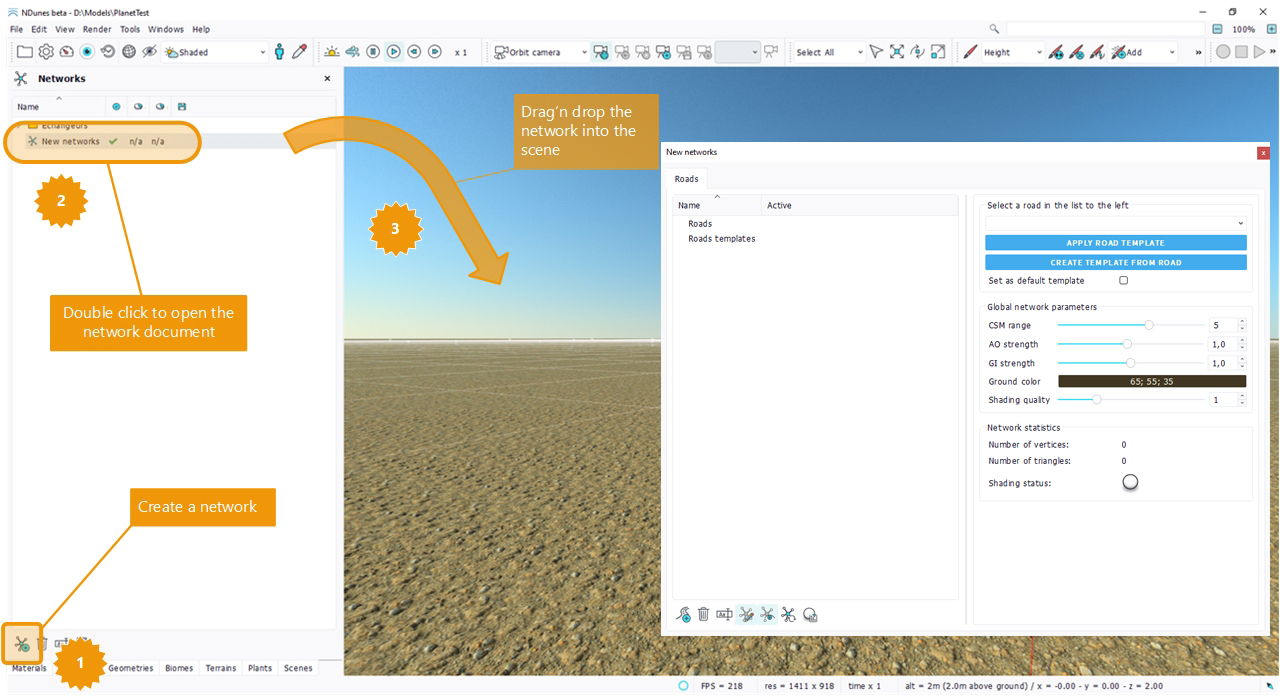Click the create network icon in Networks panel
The height and width of the screenshot is (700, 1280).
pyautogui.click(x=21, y=645)
